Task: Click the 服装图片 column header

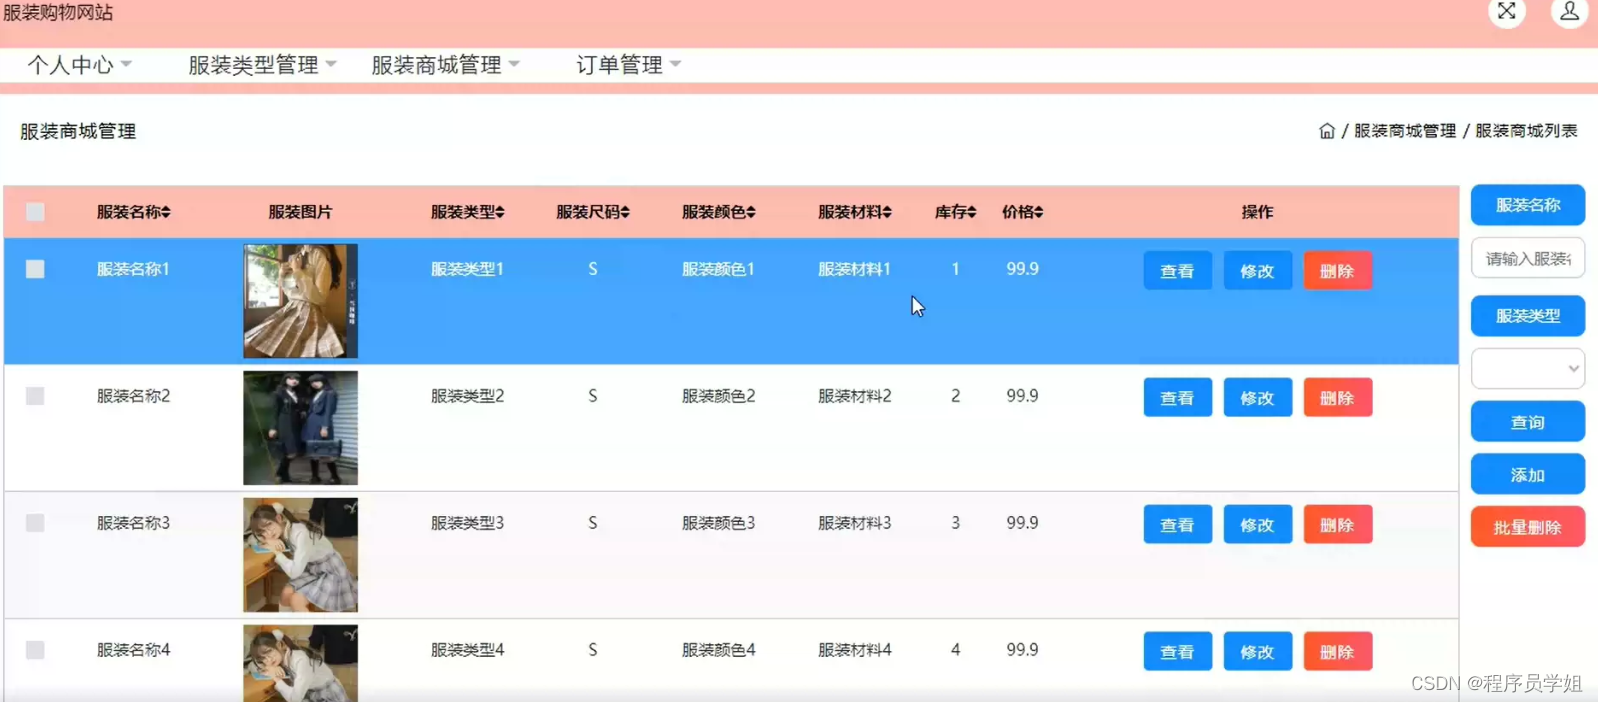Action: 300,212
